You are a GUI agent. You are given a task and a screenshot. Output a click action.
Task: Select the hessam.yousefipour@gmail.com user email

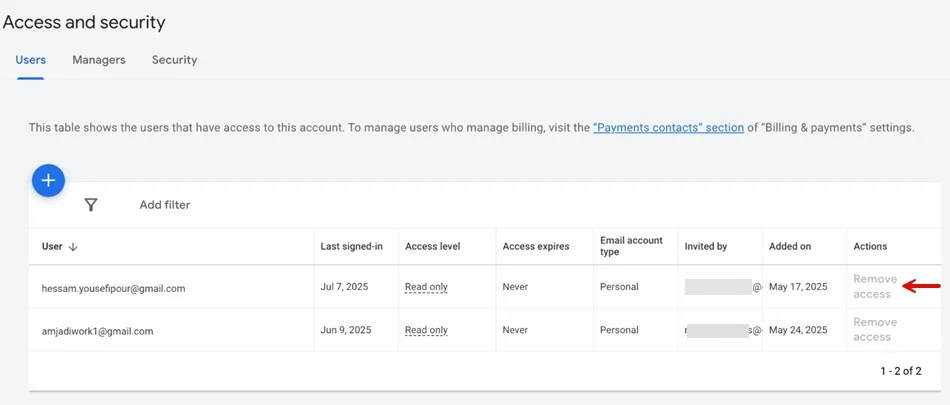(113, 289)
